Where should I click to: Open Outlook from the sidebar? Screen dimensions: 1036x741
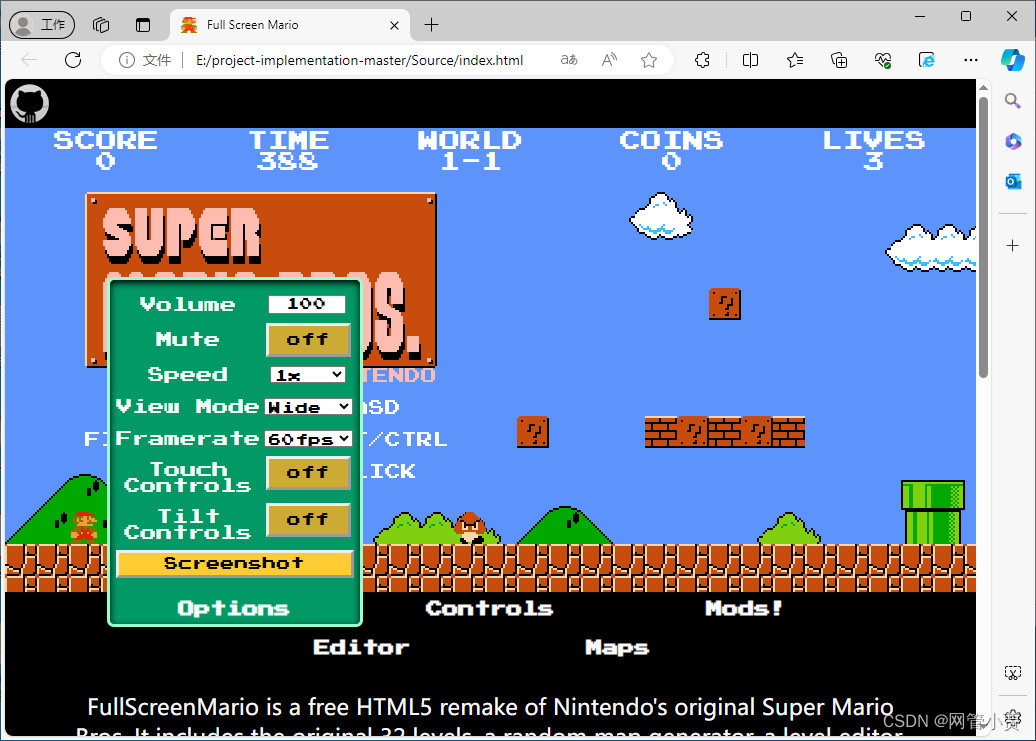coord(1013,181)
